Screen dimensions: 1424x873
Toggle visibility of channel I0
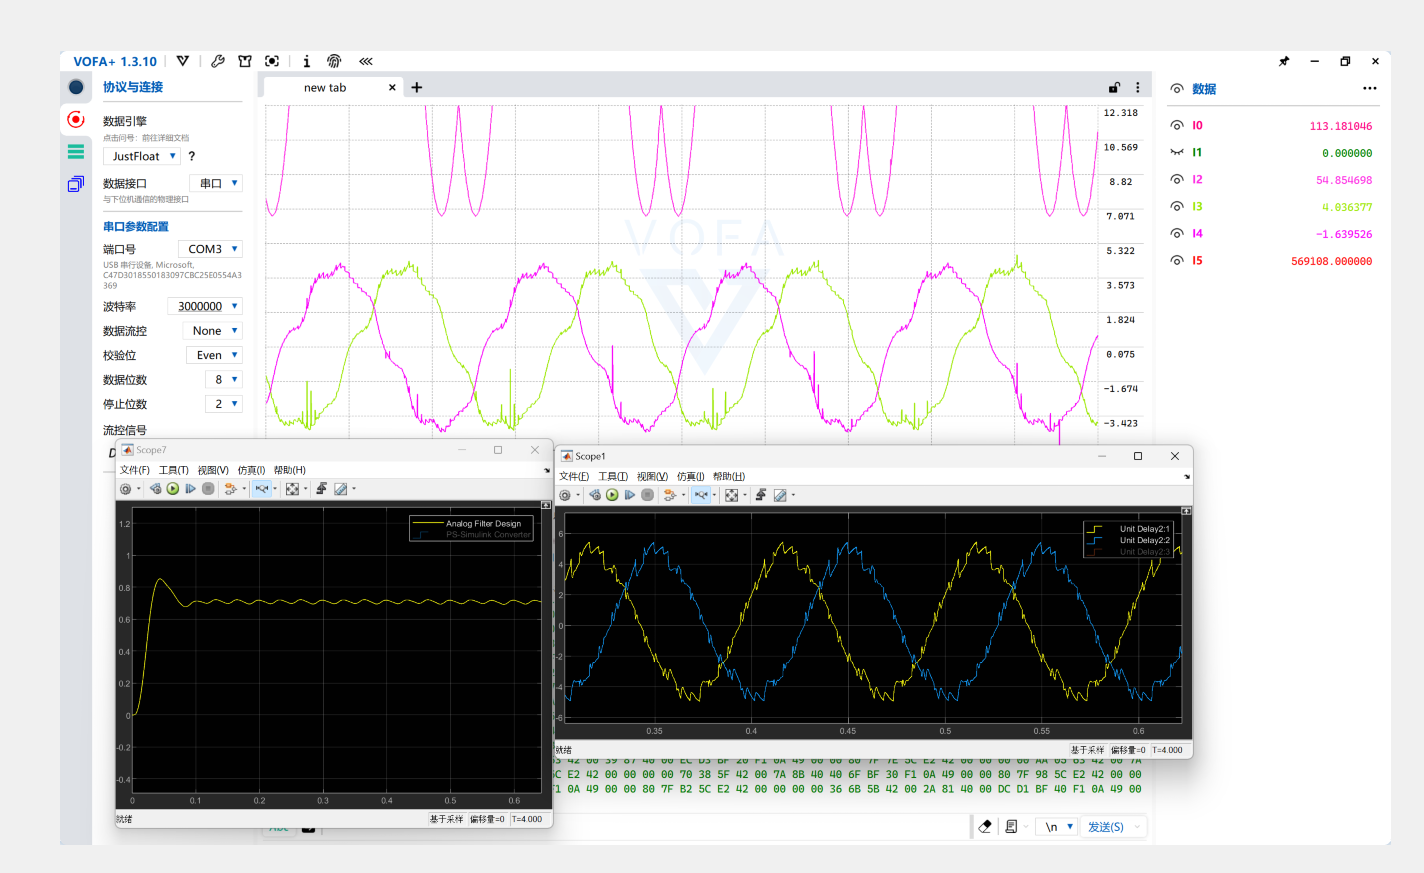(1177, 126)
